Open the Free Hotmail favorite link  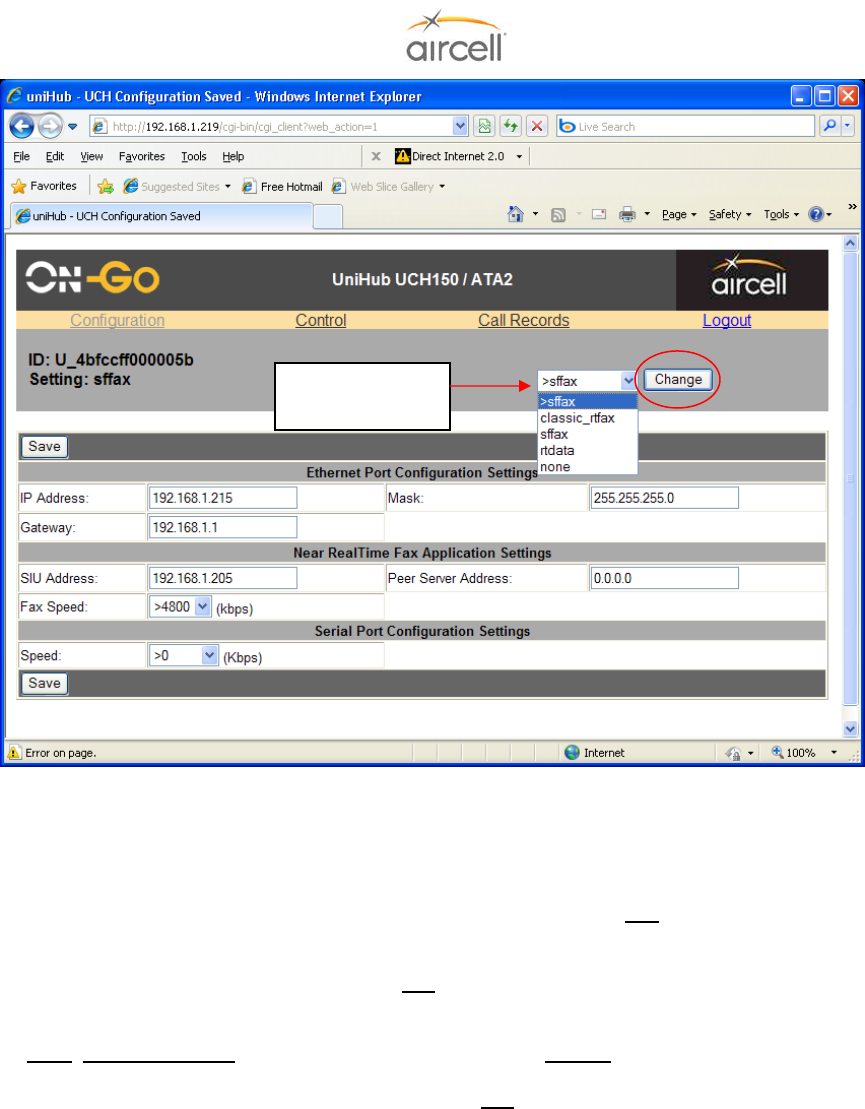click(282, 187)
